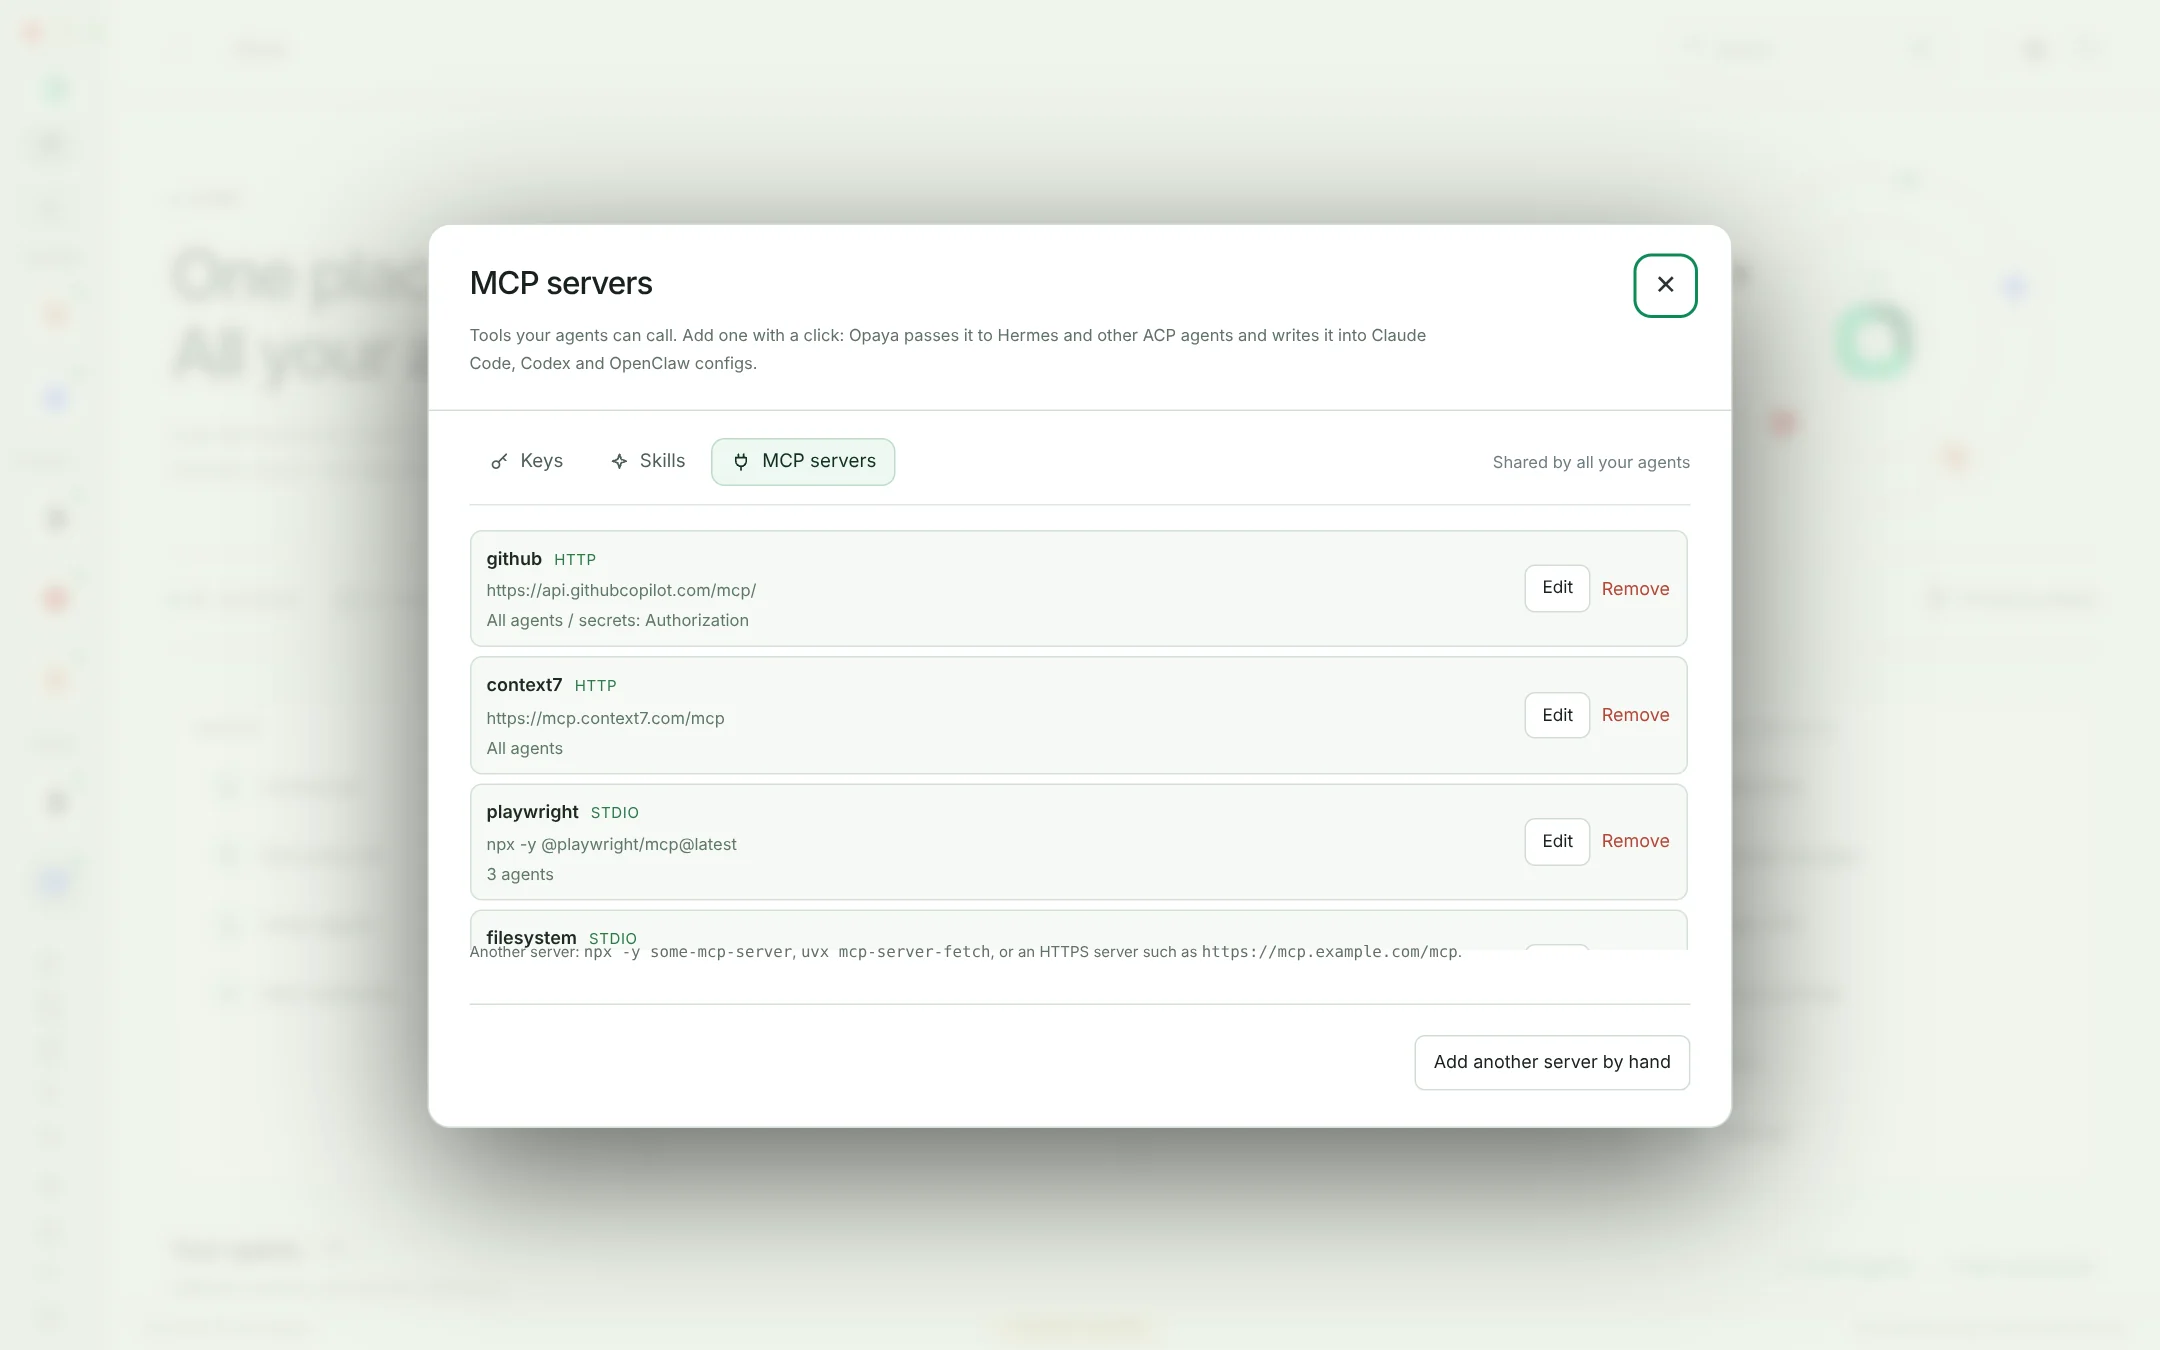Edit the playwright server
This screenshot has height=1350, width=2160.
pos(1557,841)
